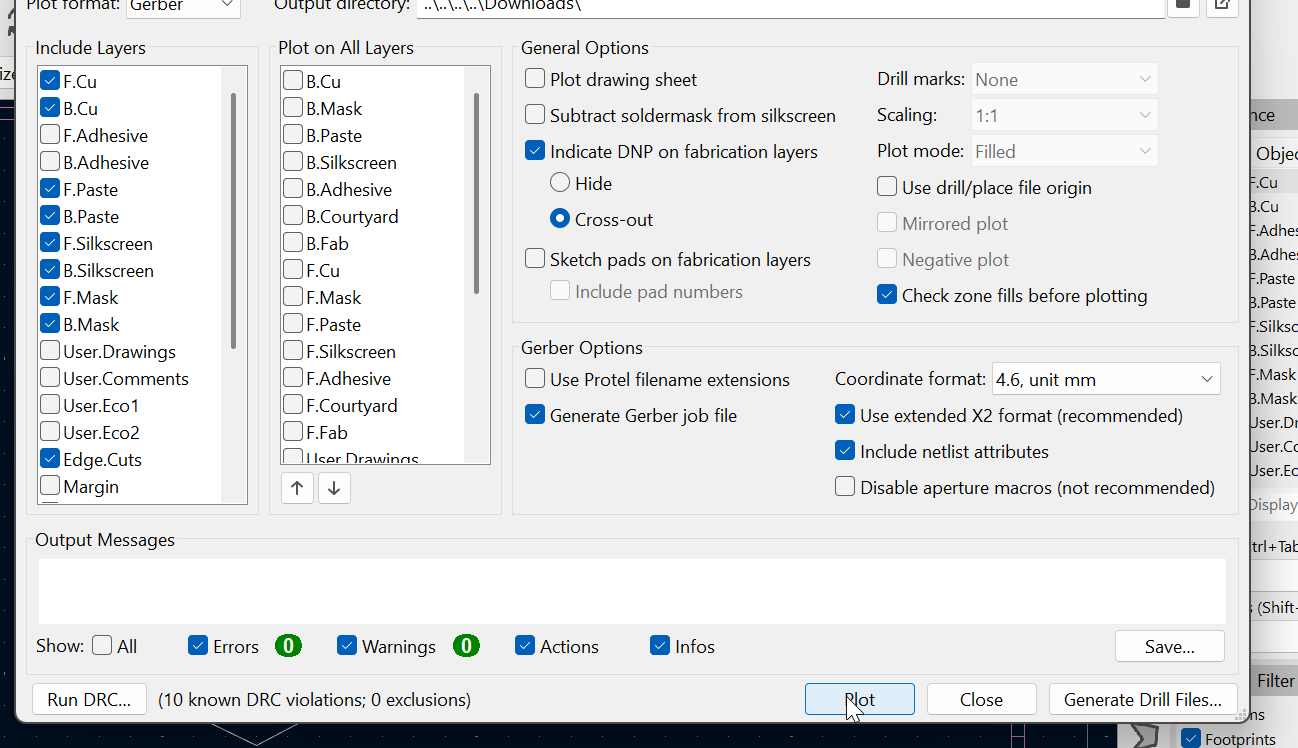Open the Drill marks dropdown
Image resolution: width=1298 pixels, height=748 pixels.
1063,79
